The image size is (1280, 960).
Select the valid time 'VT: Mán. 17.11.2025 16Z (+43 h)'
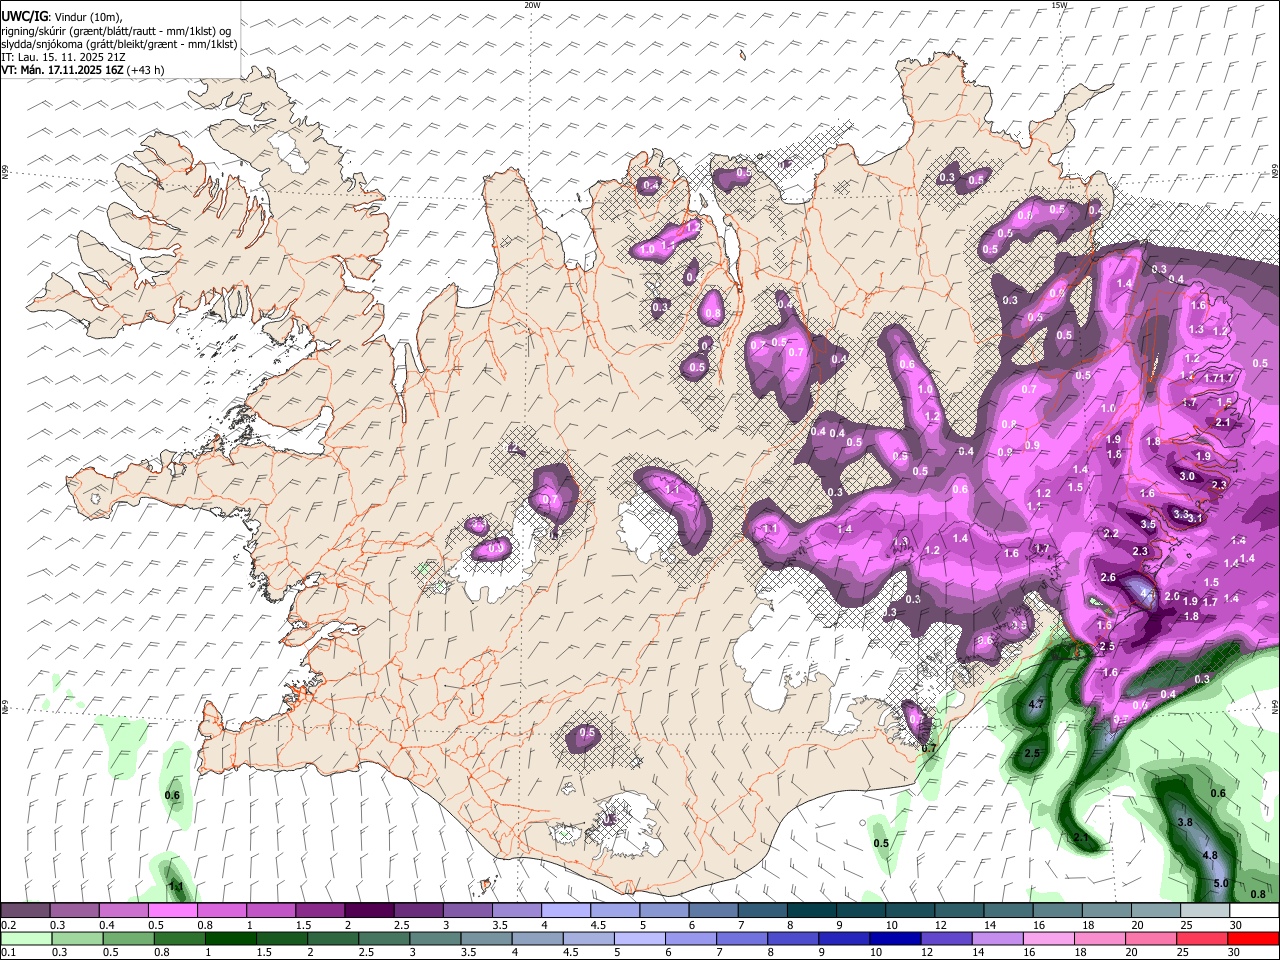(x=83, y=70)
